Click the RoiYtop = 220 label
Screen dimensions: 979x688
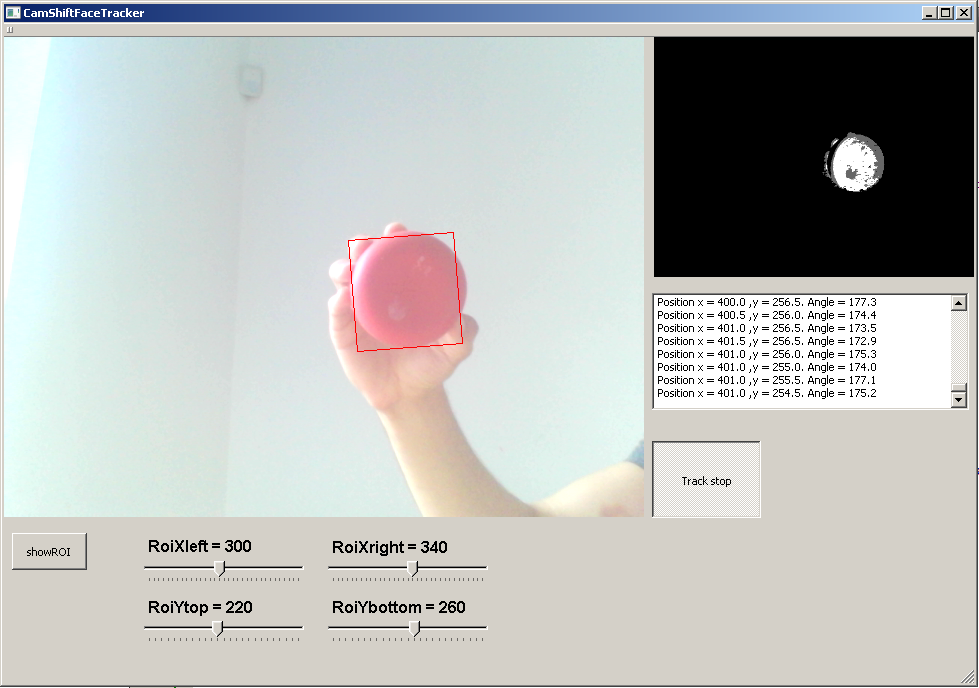[200, 607]
